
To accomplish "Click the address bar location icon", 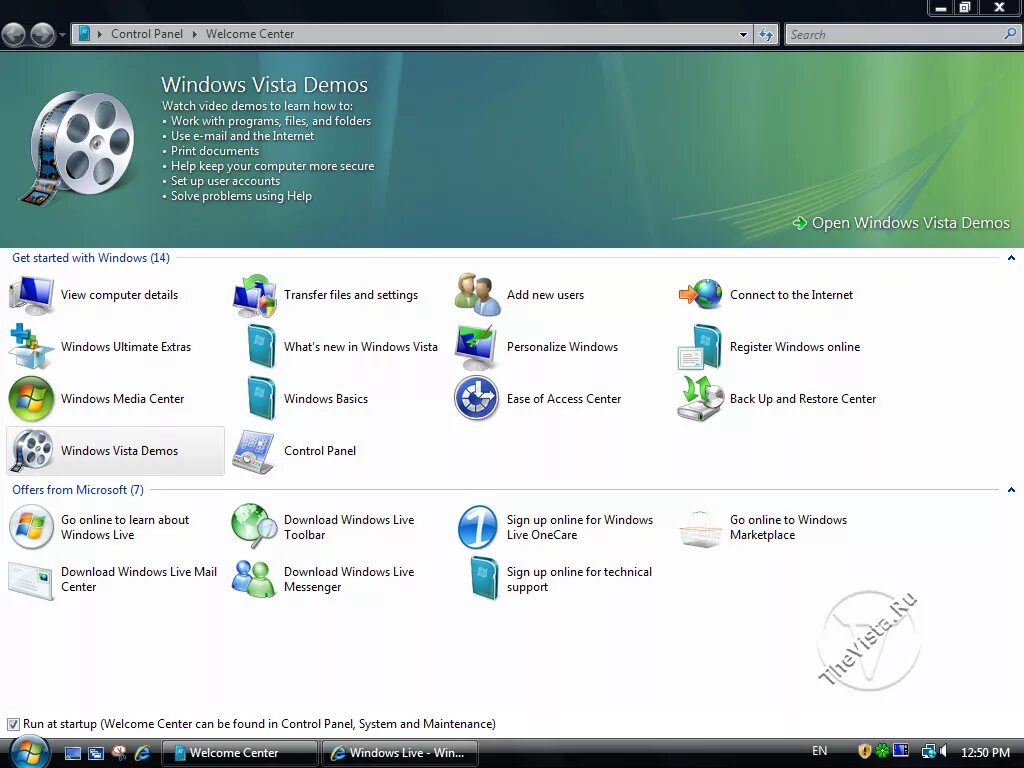I will click(x=84, y=34).
